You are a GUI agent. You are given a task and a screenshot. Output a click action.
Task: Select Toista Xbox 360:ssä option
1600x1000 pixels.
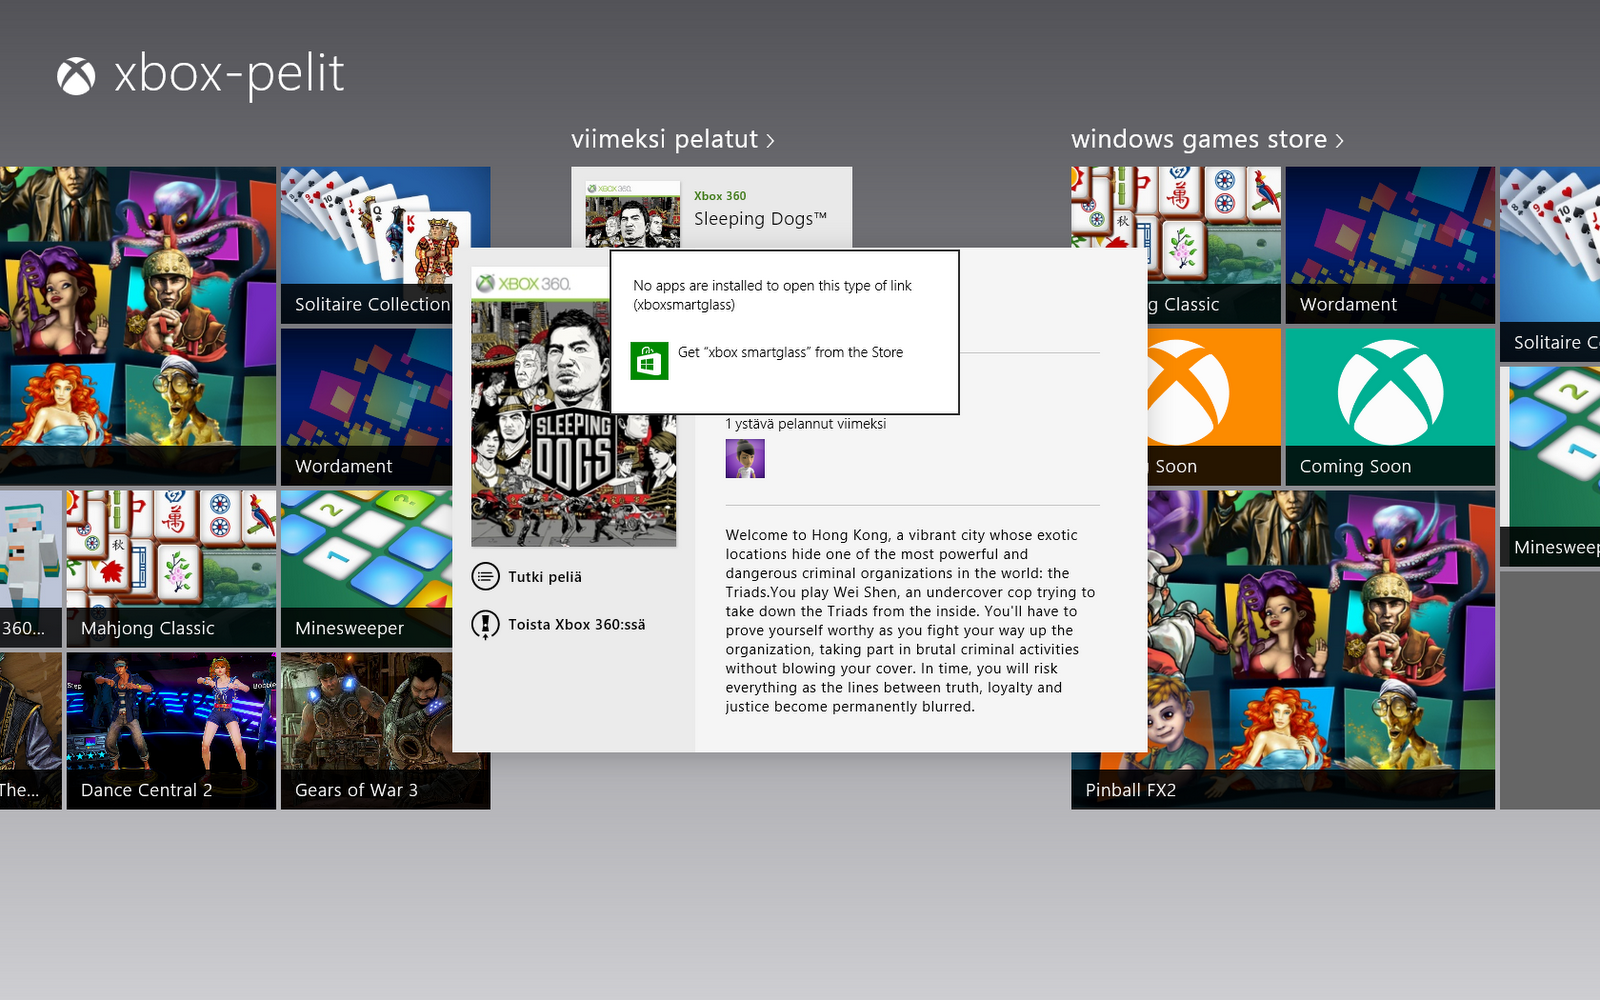[559, 624]
